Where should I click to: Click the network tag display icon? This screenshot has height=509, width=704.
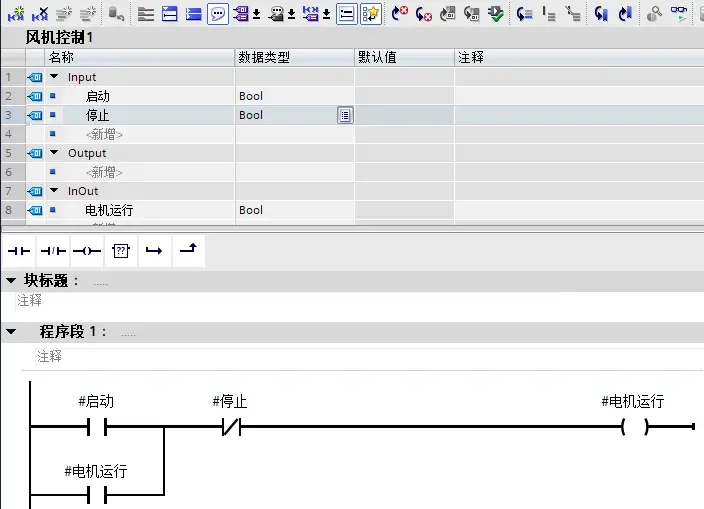click(x=311, y=14)
